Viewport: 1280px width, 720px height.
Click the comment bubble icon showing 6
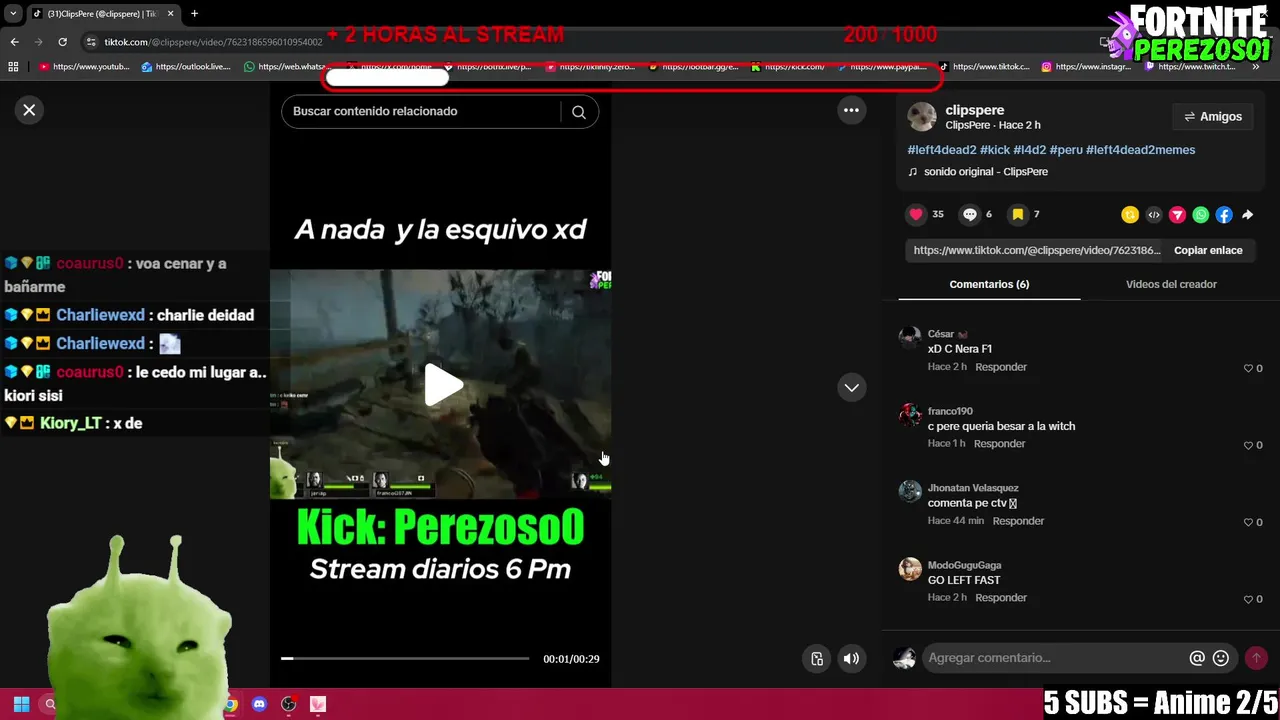click(969, 214)
